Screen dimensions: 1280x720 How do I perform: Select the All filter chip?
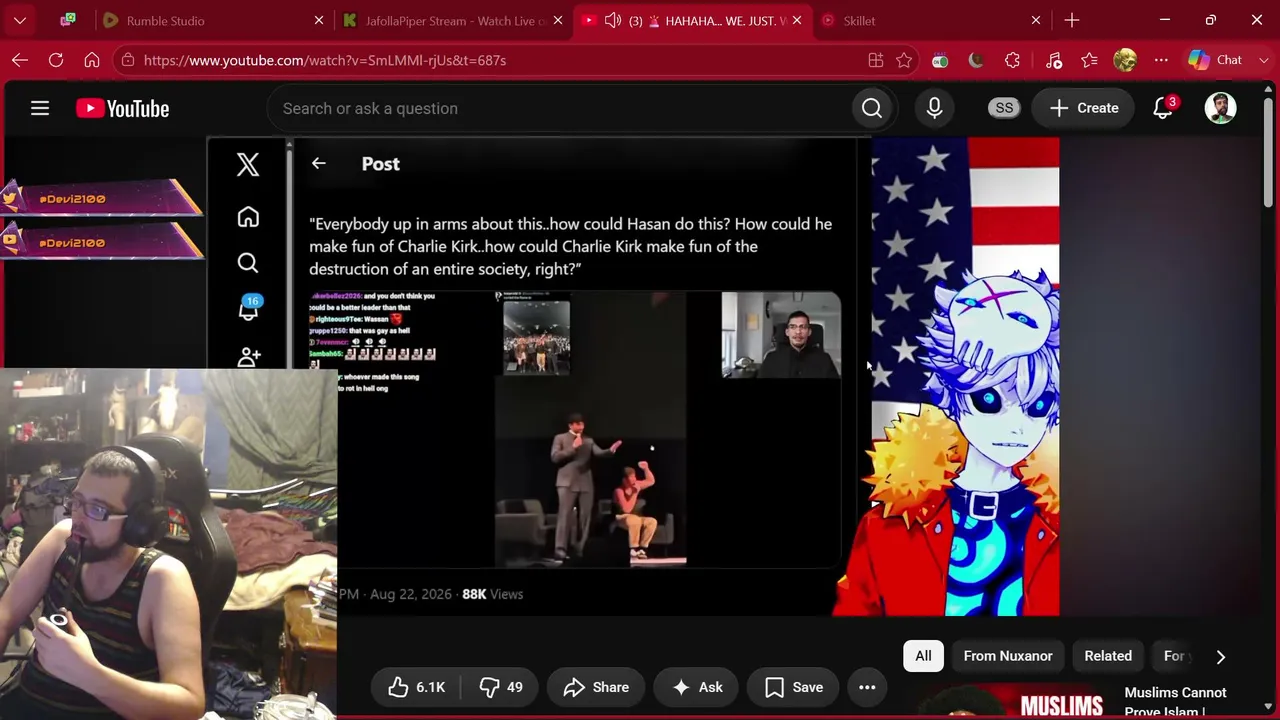[923, 656]
